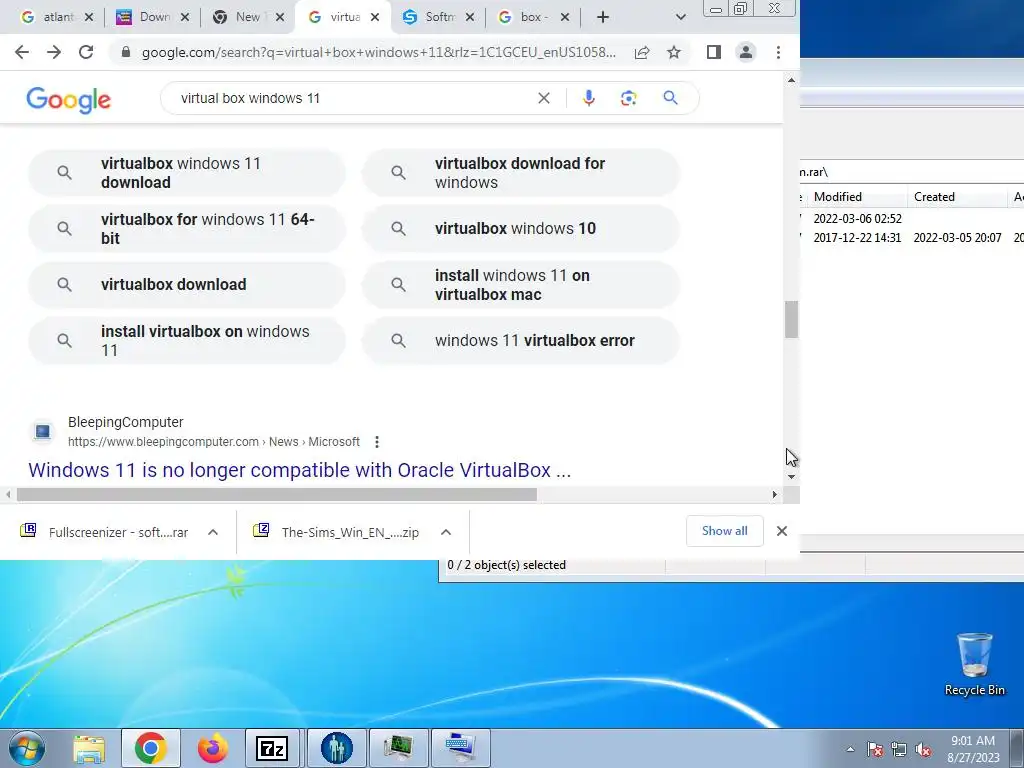Show hidden tray icons arrow

[850, 750]
